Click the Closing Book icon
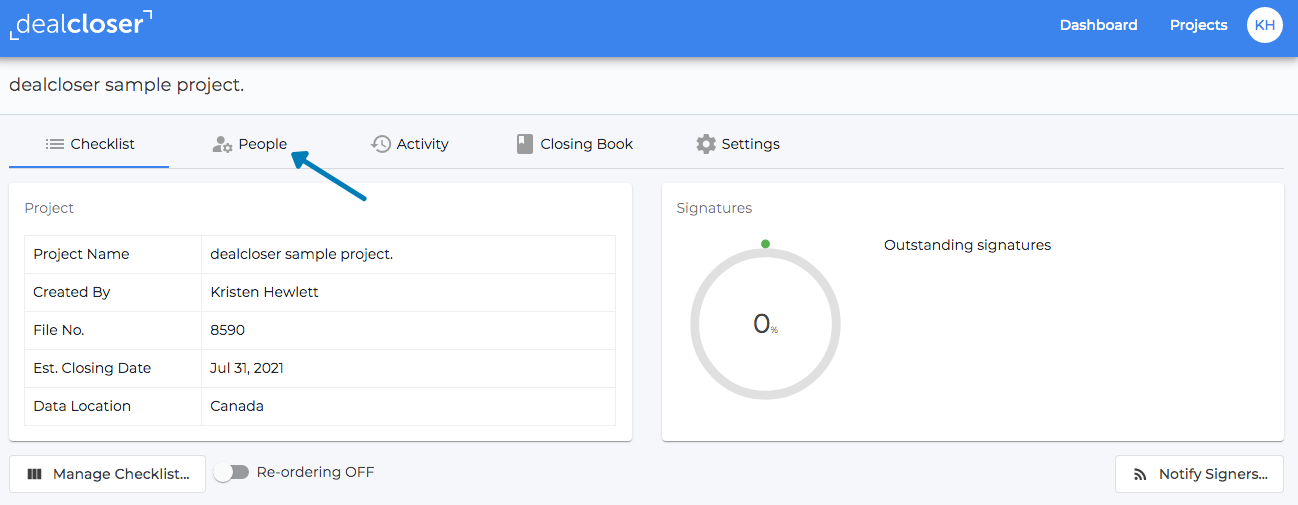This screenshot has height=505, width=1298. coord(525,144)
